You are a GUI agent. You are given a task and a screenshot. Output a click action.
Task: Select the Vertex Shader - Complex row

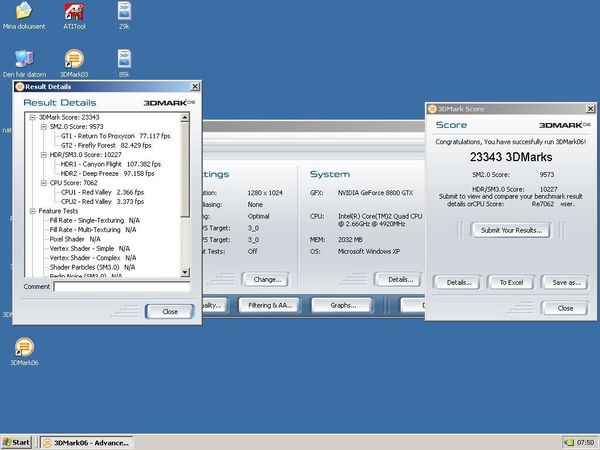[93, 258]
